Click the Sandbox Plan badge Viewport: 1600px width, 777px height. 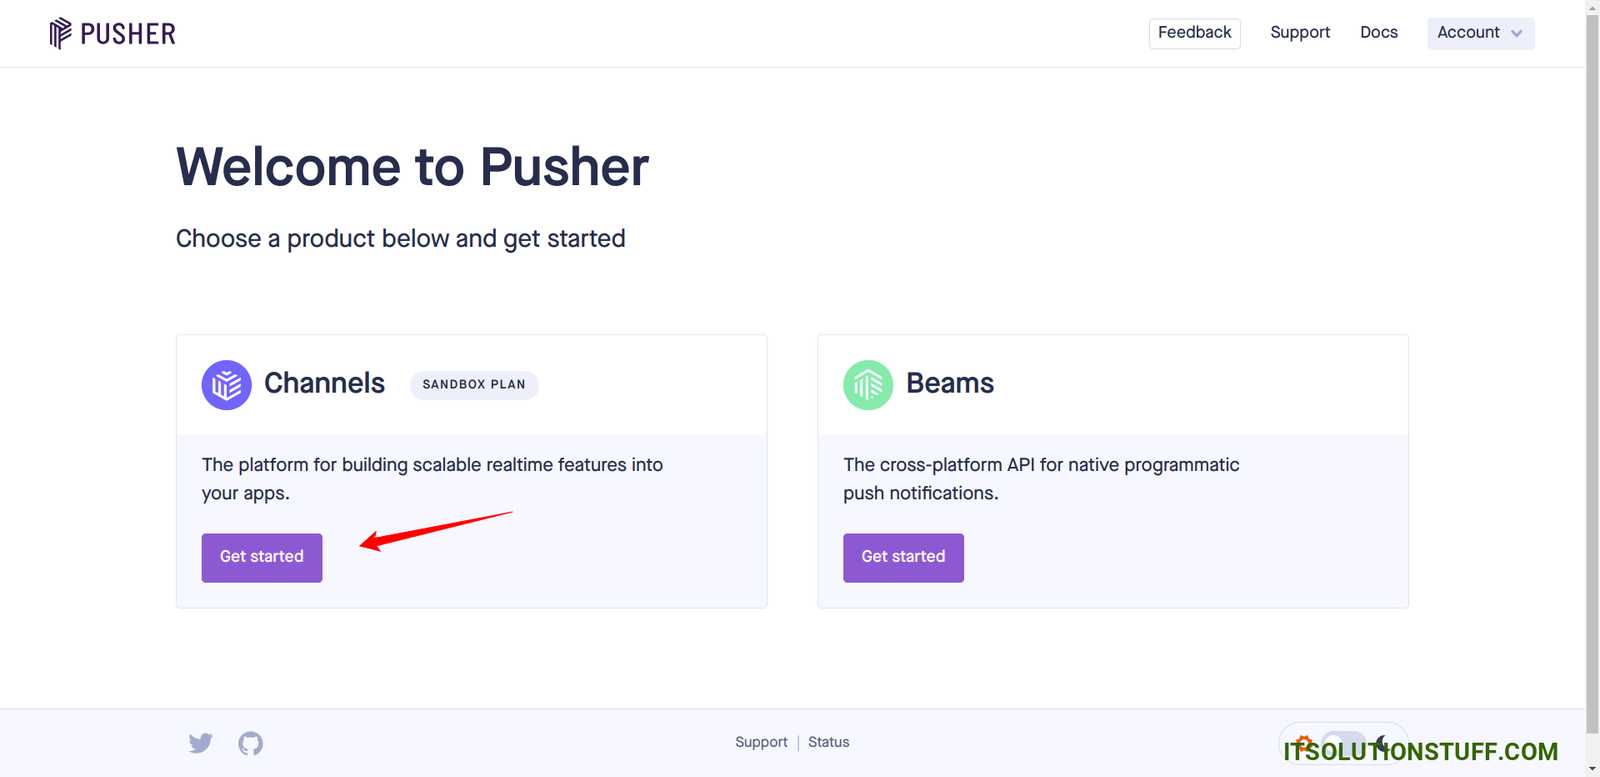(x=474, y=385)
